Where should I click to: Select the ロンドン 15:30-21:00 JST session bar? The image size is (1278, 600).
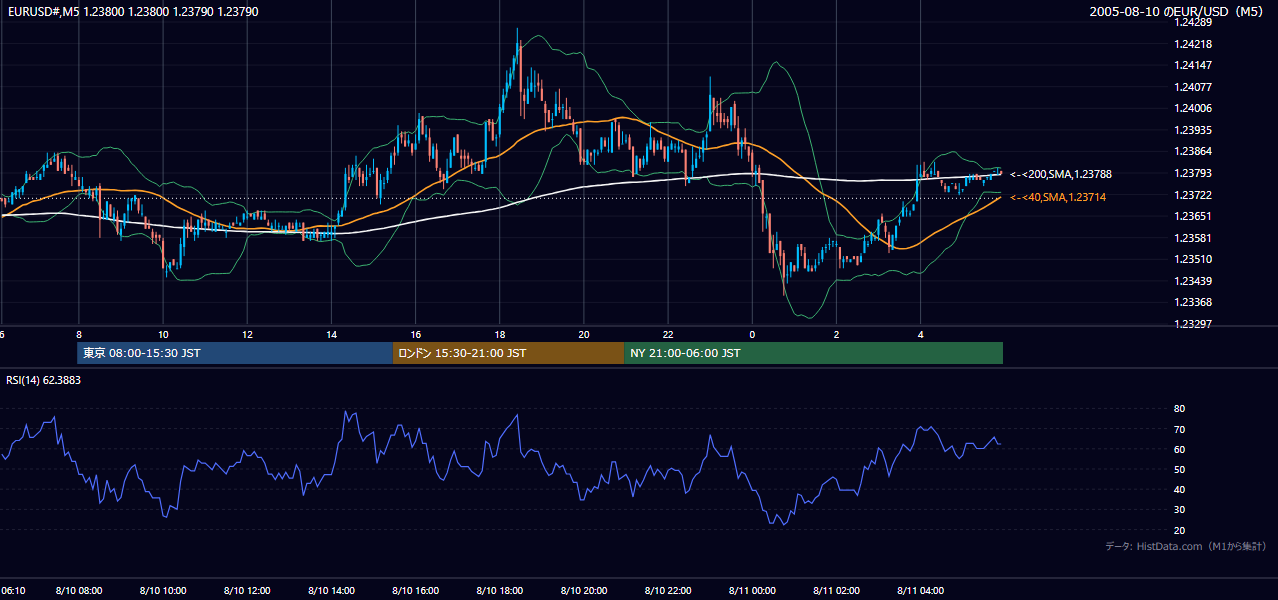[x=509, y=353]
